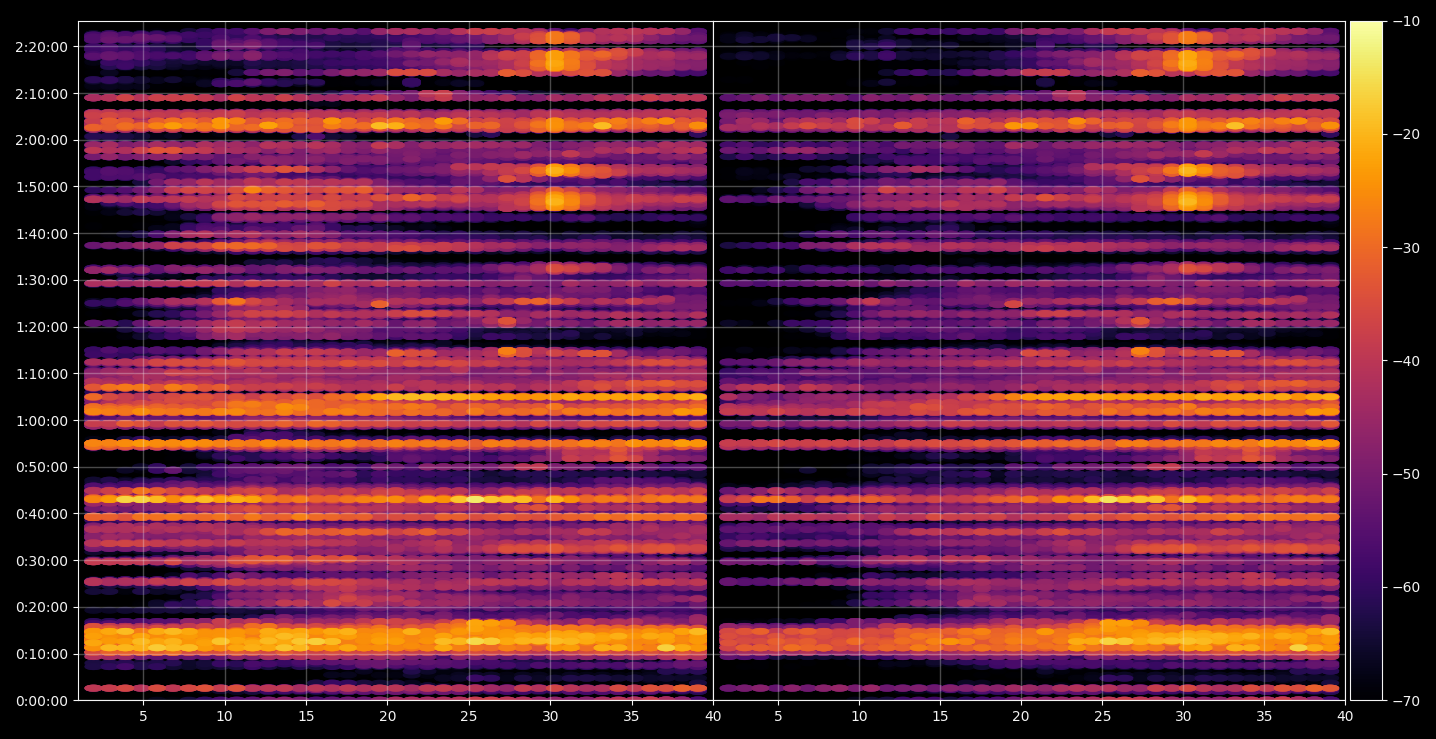This screenshot has height=739, width=1436.
Task: Click the 2:10:00 time axis label
Action: [42, 94]
